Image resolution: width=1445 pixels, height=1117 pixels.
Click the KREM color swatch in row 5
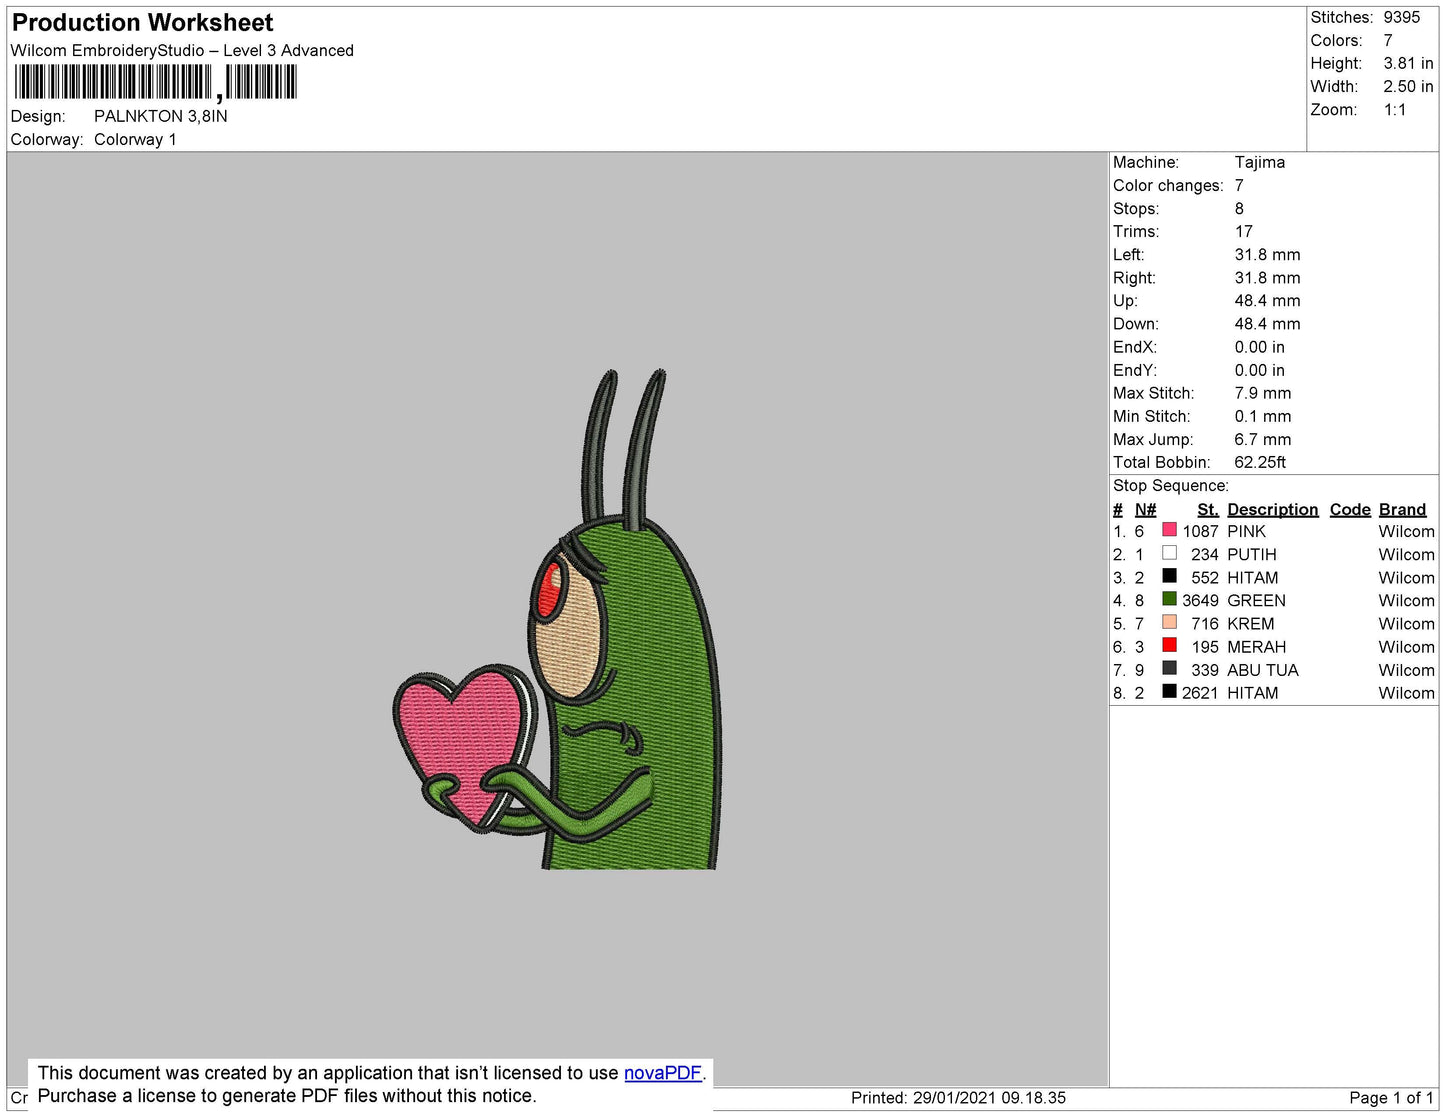(x=1169, y=622)
